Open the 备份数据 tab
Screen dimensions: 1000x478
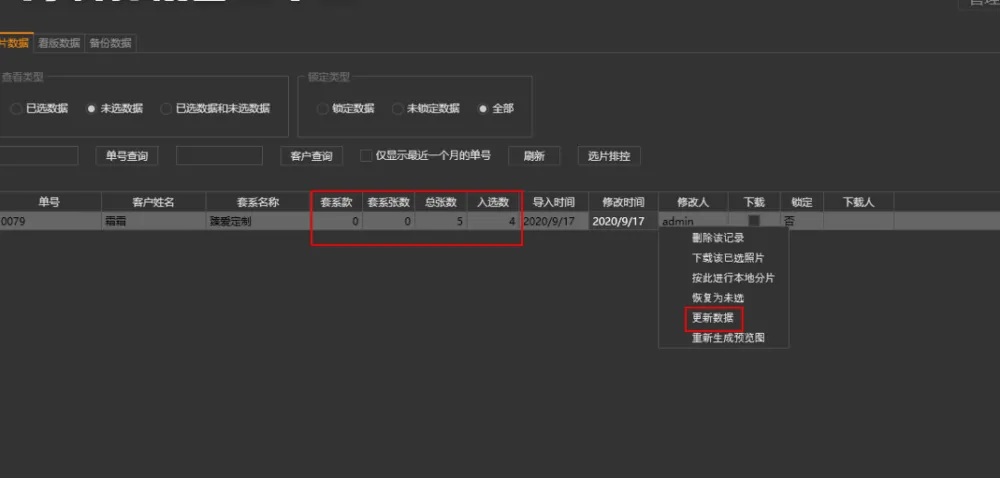click(x=110, y=43)
